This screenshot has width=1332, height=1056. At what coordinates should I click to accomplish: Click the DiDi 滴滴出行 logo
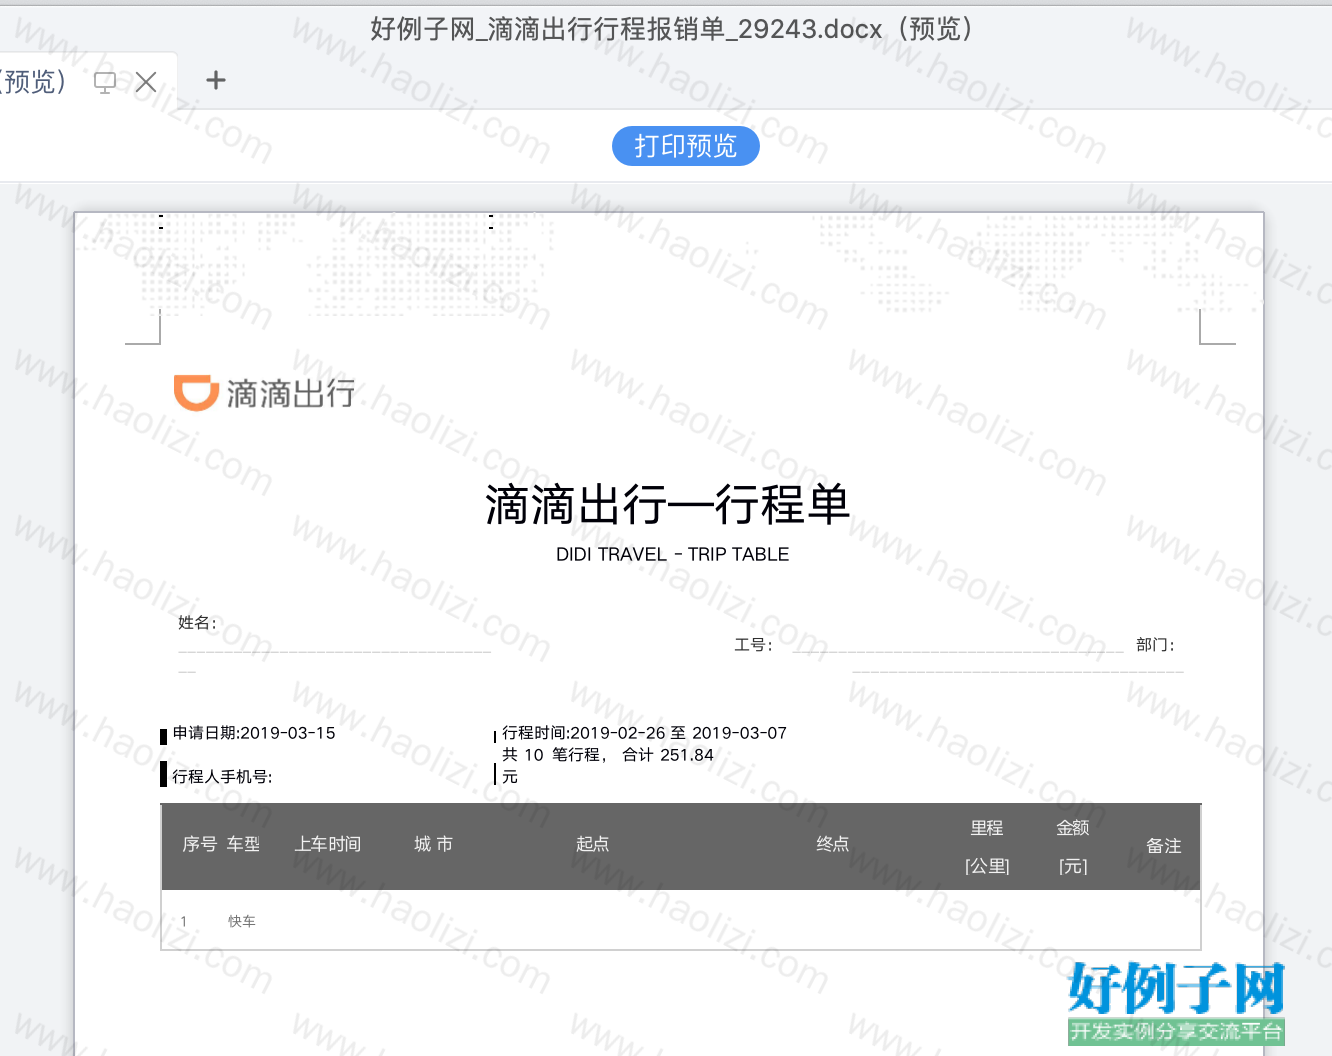coord(264,393)
